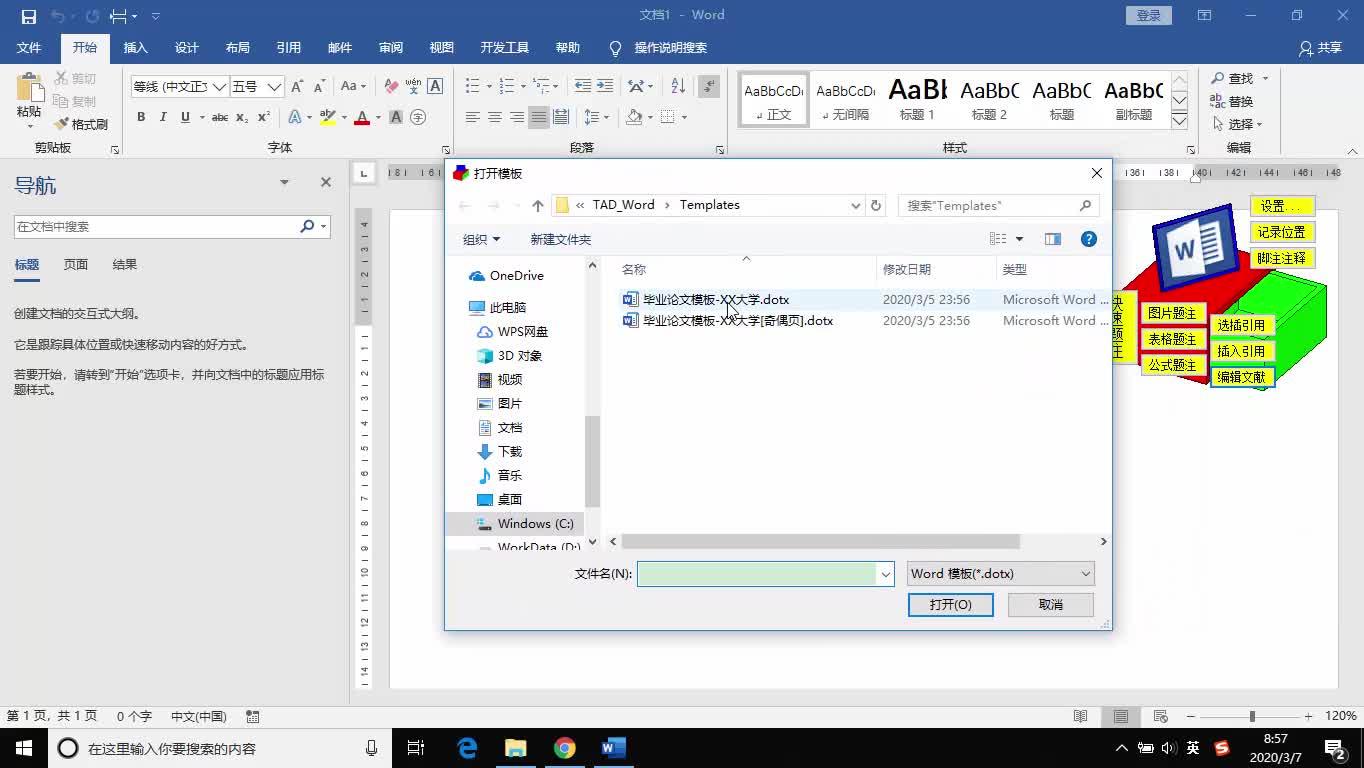Select 下载 folder in sidebar
Viewport: 1364px width, 768px height.
[x=510, y=451]
